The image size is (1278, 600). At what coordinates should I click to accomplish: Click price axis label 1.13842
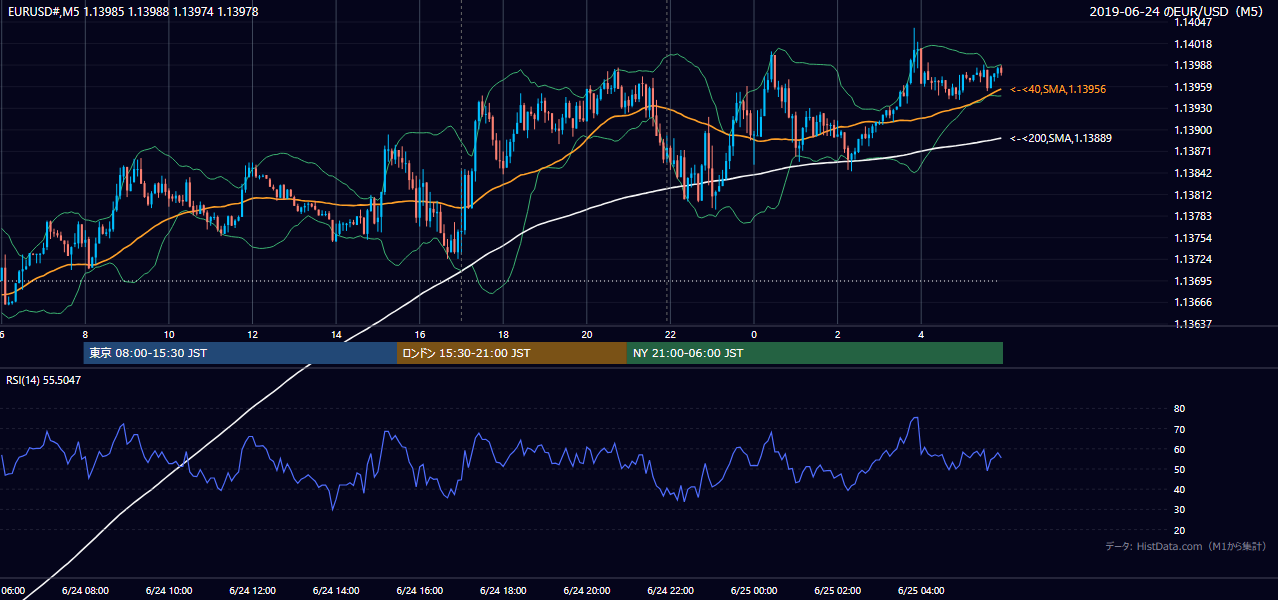(1193, 173)
